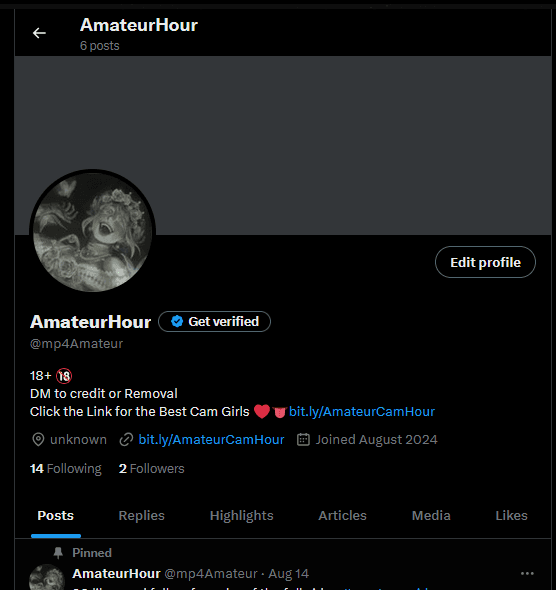Click Edit profile button
Viewport: 556px width, 590px height.
[485, 262]
